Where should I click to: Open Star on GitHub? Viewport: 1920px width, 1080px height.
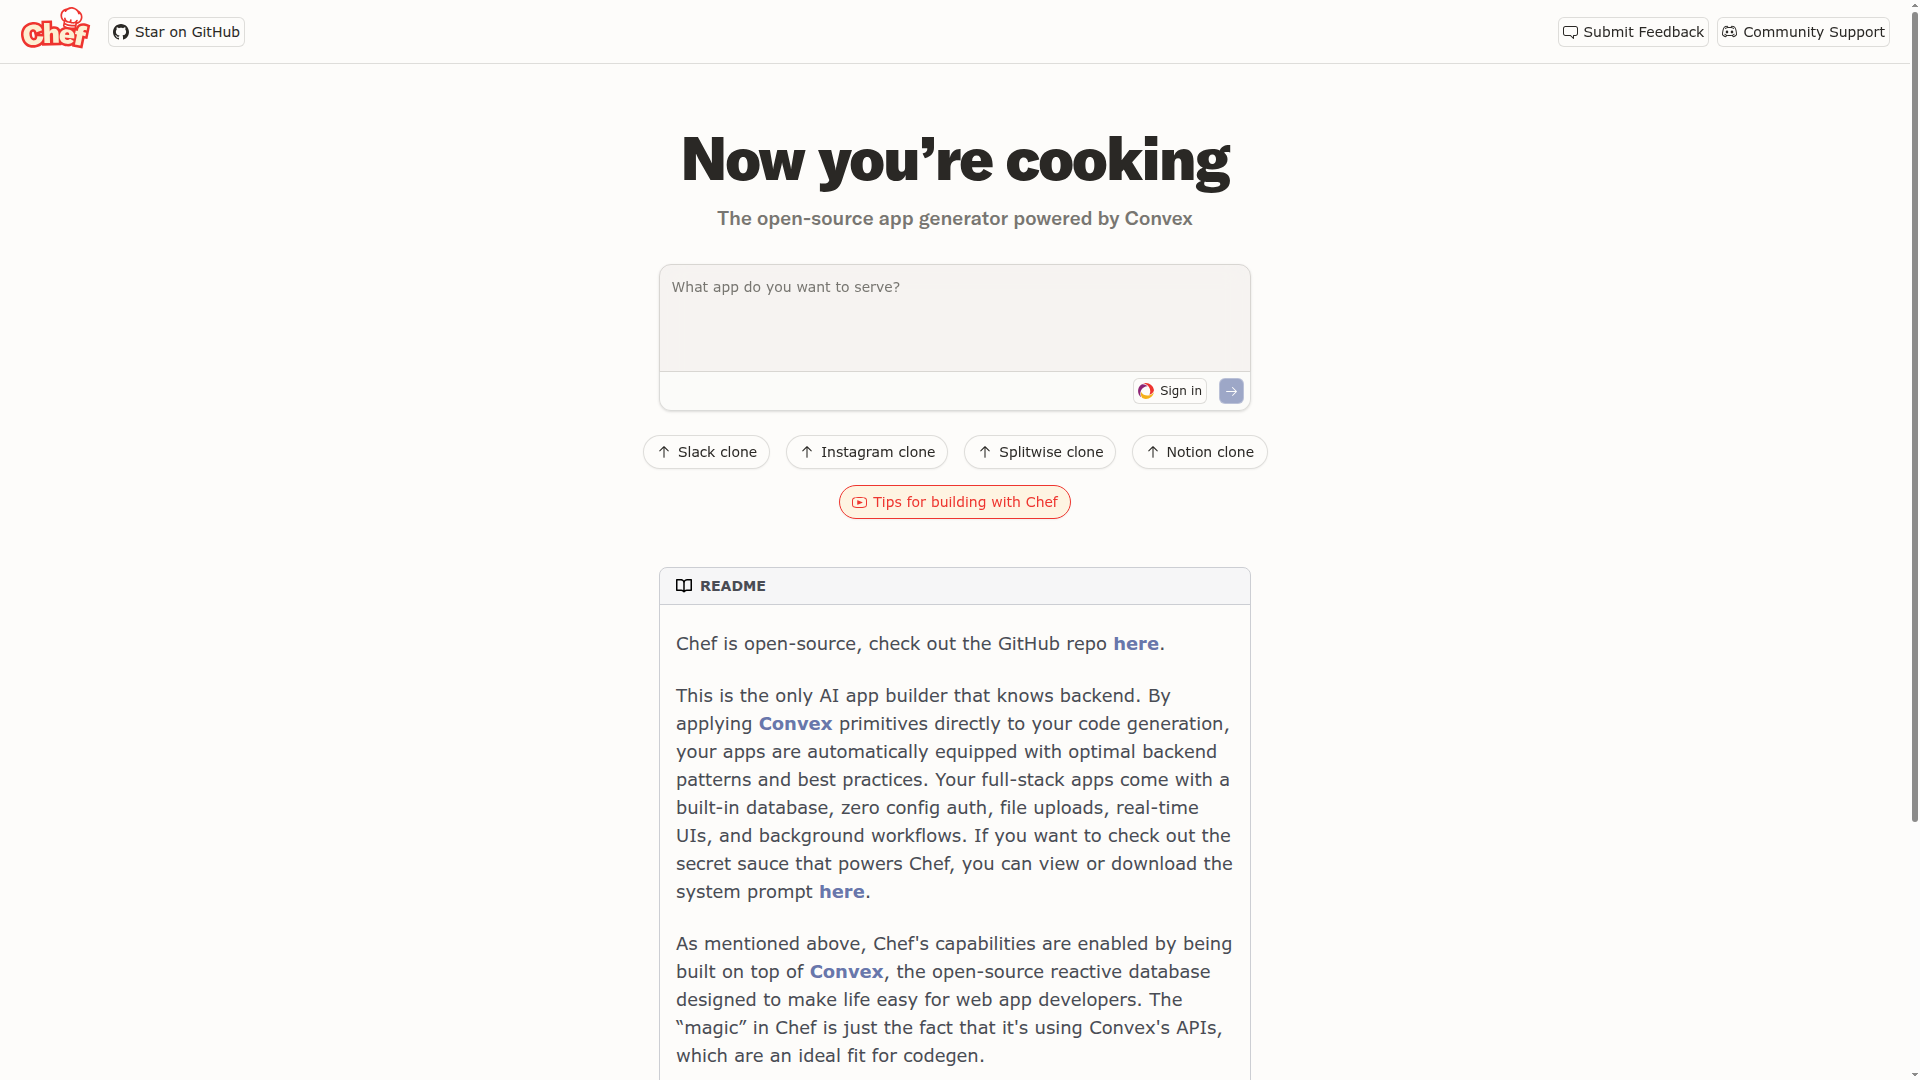click(176, 31)
